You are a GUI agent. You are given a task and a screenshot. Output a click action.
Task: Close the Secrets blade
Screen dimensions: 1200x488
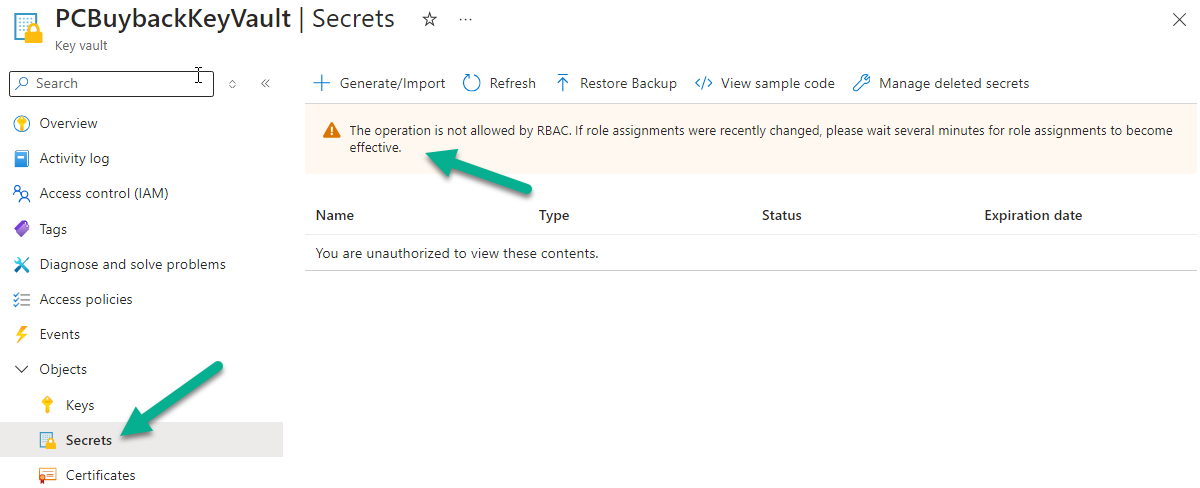tap(1178, 19)
